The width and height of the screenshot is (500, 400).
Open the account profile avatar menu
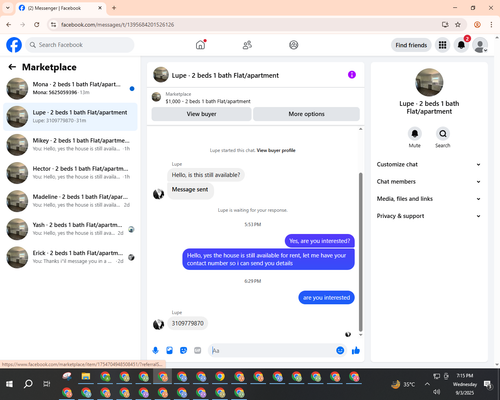(480, 45)
